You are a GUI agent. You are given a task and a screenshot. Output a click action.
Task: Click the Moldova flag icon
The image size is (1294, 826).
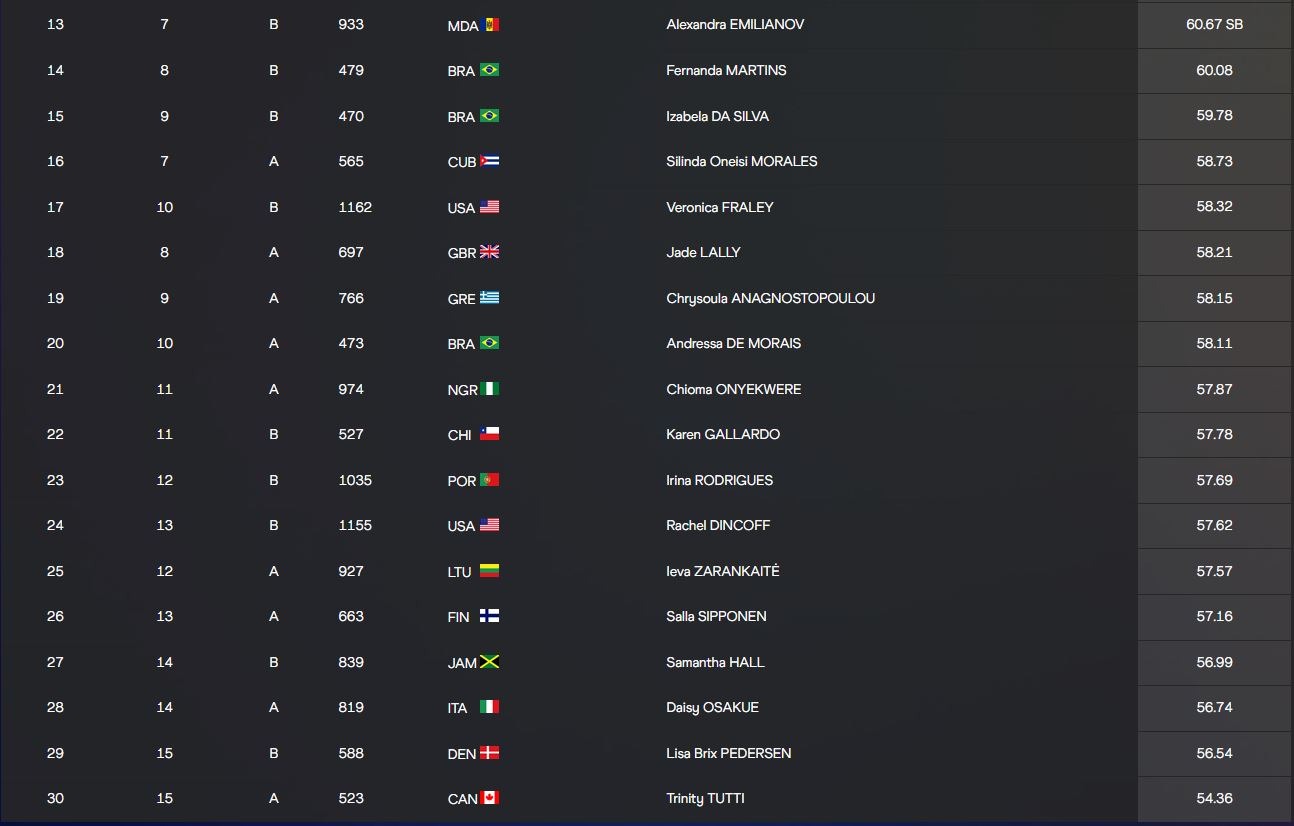[490, 24]
